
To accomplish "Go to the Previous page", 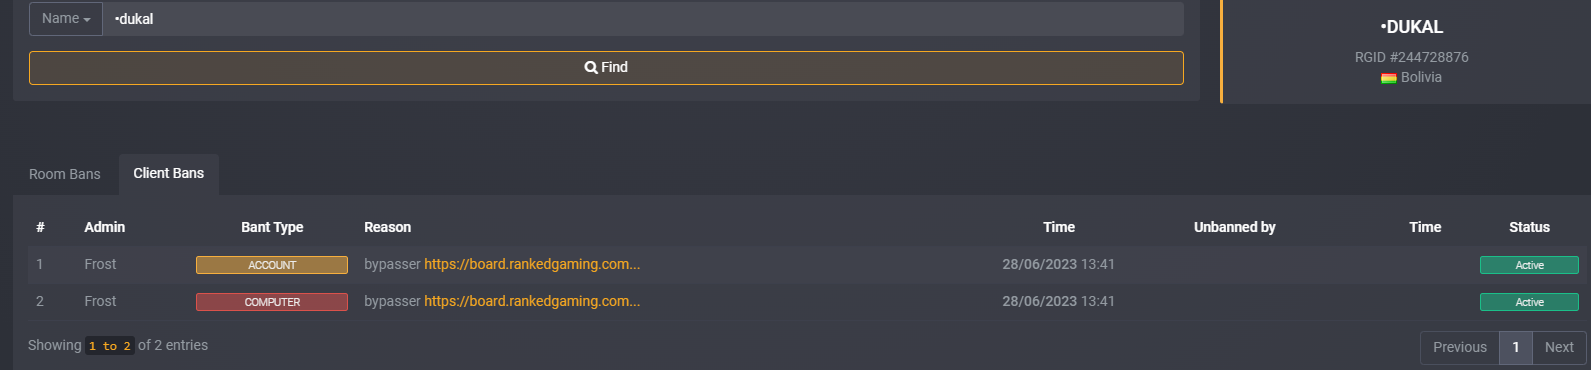I will pos(1460,347).
